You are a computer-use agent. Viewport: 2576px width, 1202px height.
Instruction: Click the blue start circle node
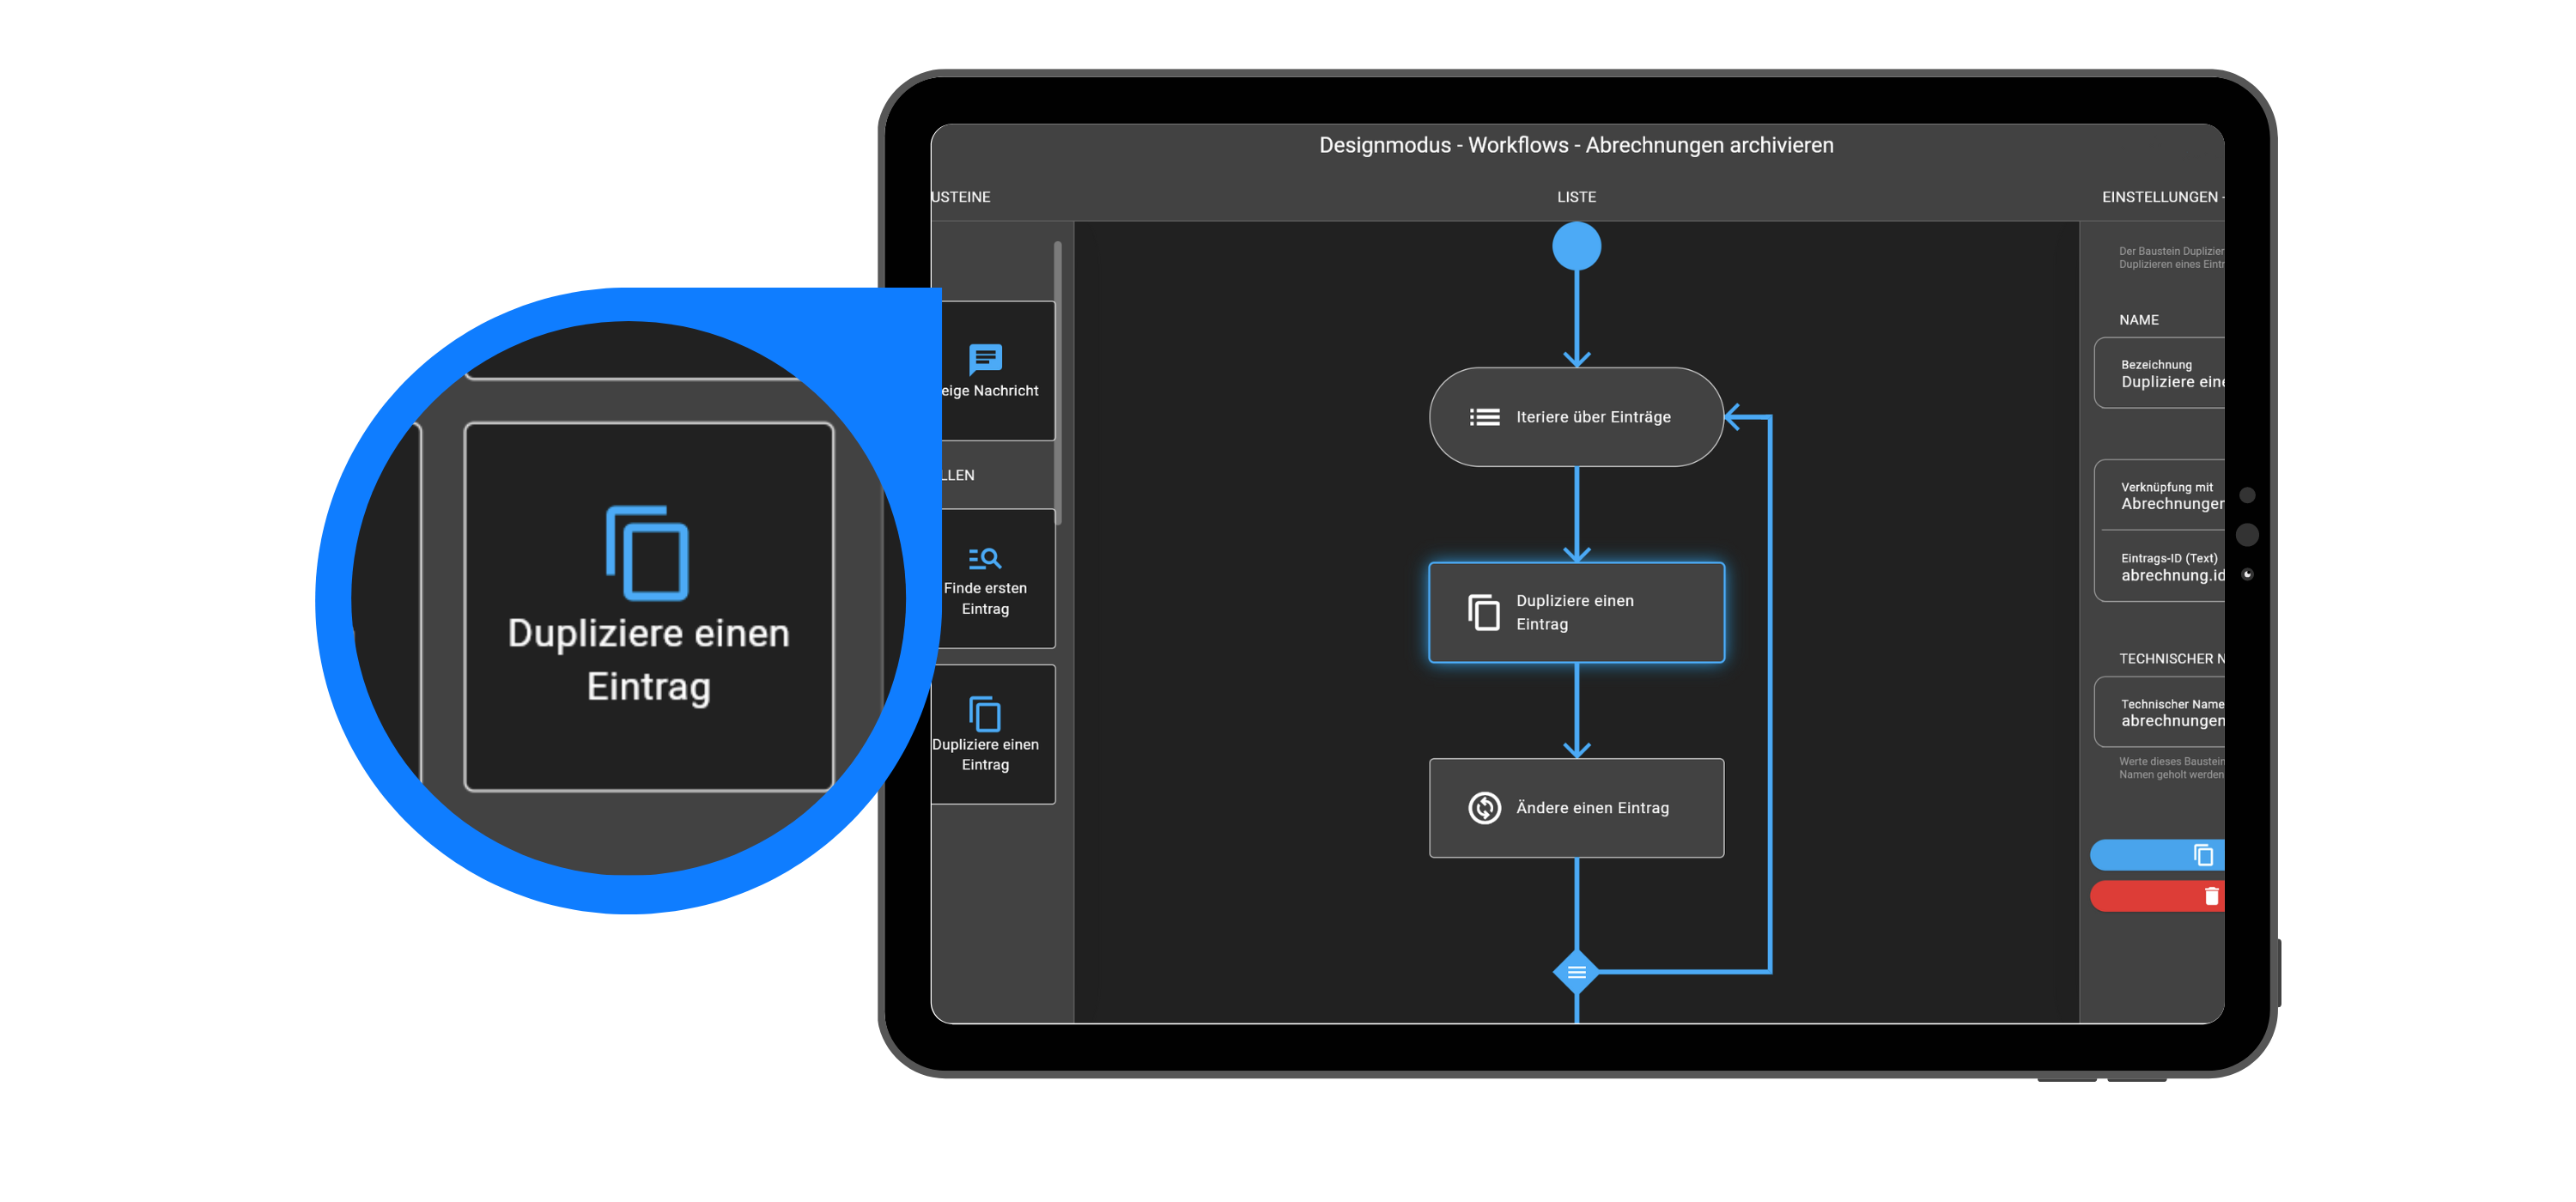tap(1576, 246)
